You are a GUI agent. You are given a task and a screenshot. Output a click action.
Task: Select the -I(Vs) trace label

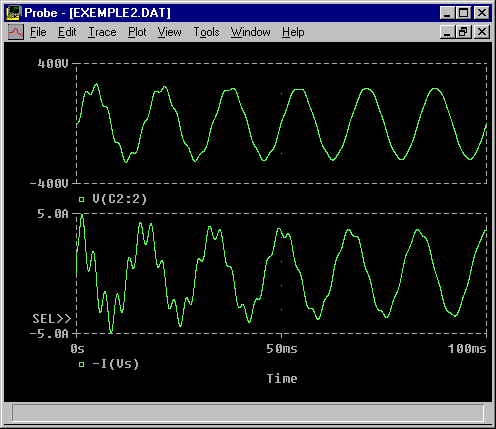click(115, 364)
